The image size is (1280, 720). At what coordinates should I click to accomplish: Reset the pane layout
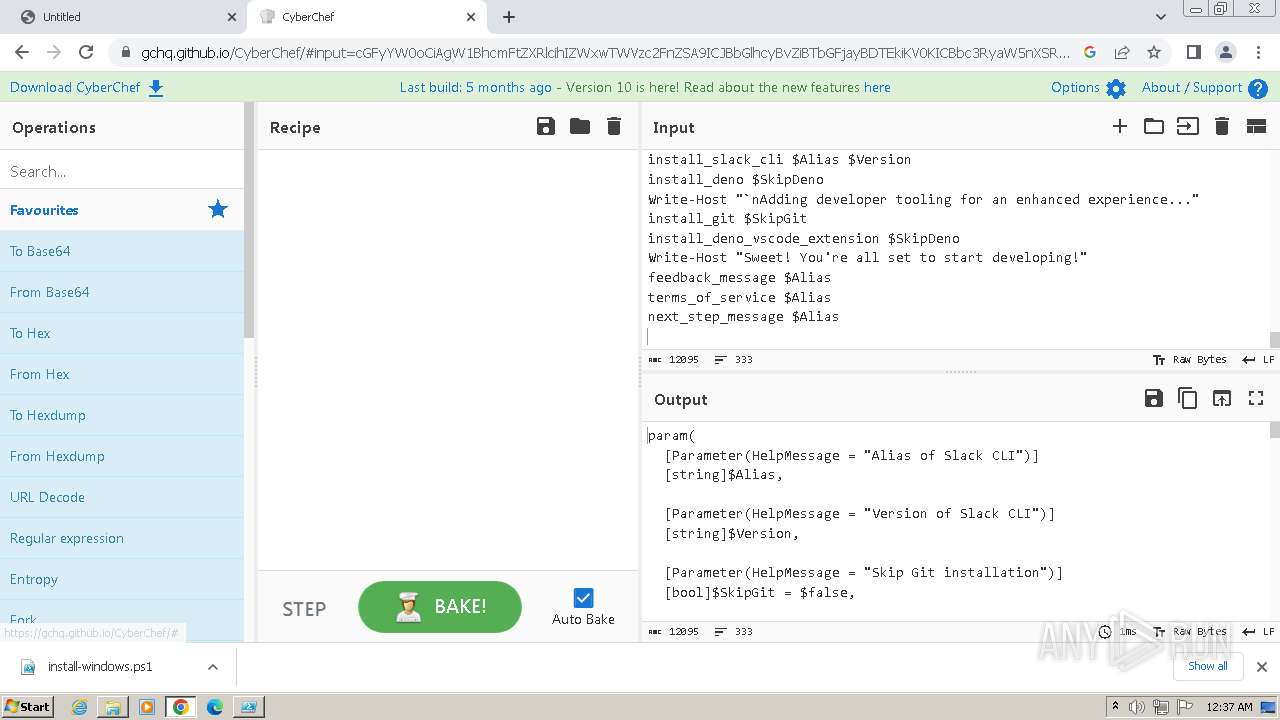[1256, 126]
